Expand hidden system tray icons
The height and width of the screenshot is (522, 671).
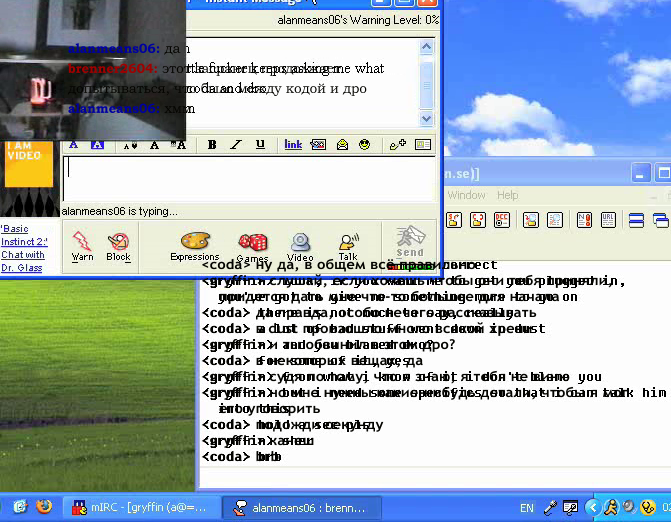click(x=593, y=508)
